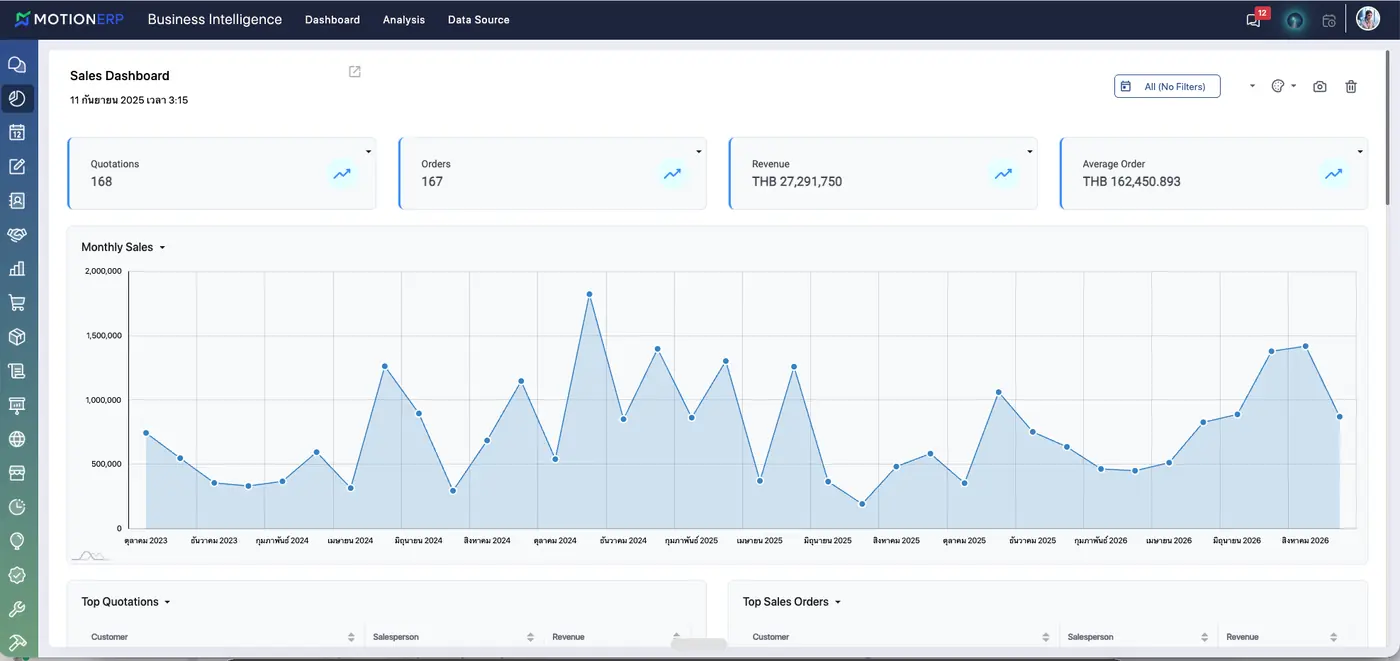1400x661 pixels.
Task: Expand the caret right of the filters box
Action: click(1252, 86)
